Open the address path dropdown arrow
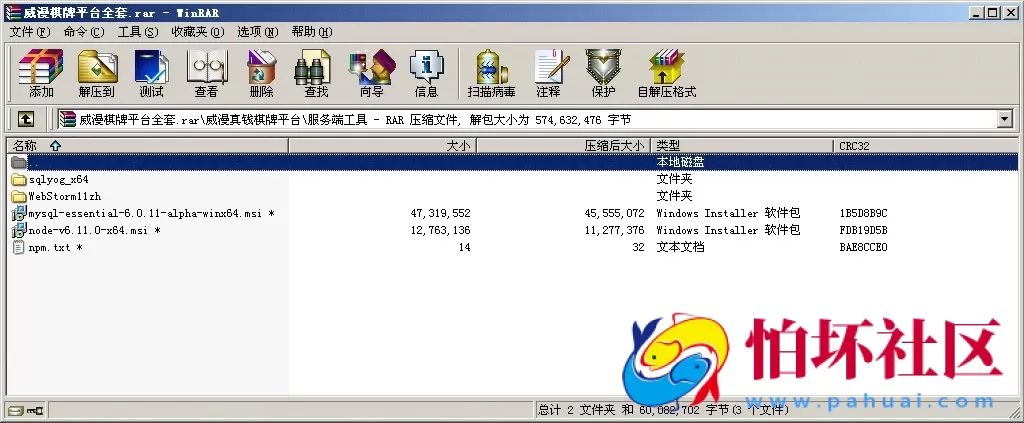Viewport: 1024px width, 423px height. point(1004,119)
